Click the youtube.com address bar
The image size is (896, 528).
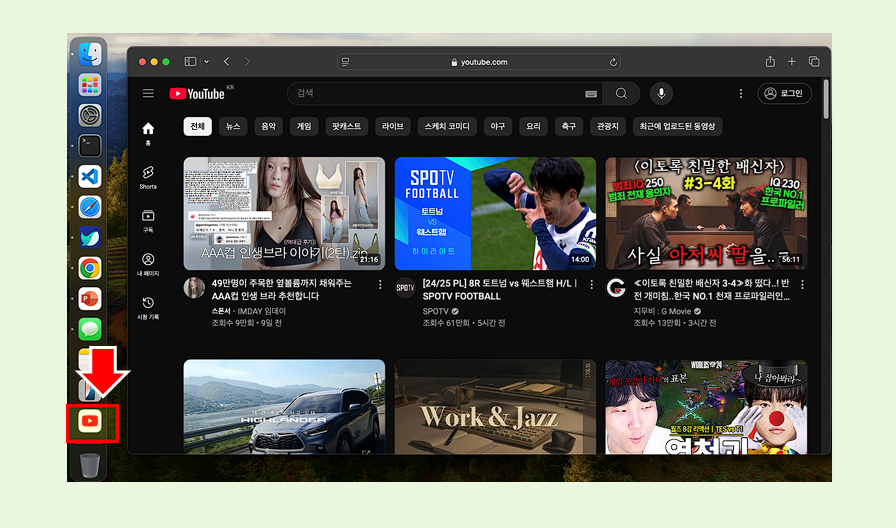click(x=479, y=62)
